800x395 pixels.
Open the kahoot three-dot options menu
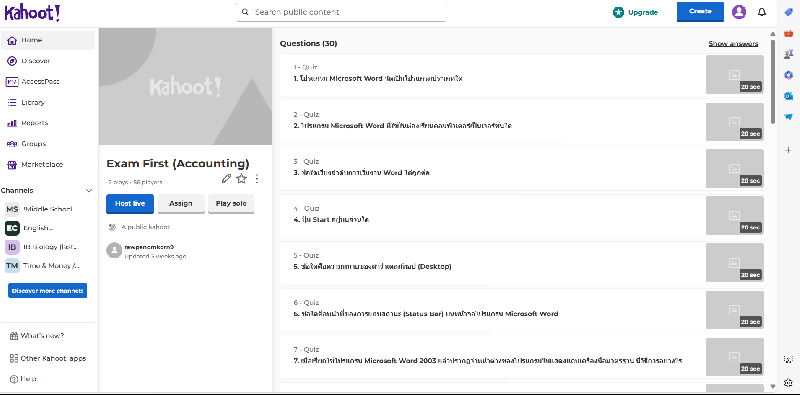(257, 179)
